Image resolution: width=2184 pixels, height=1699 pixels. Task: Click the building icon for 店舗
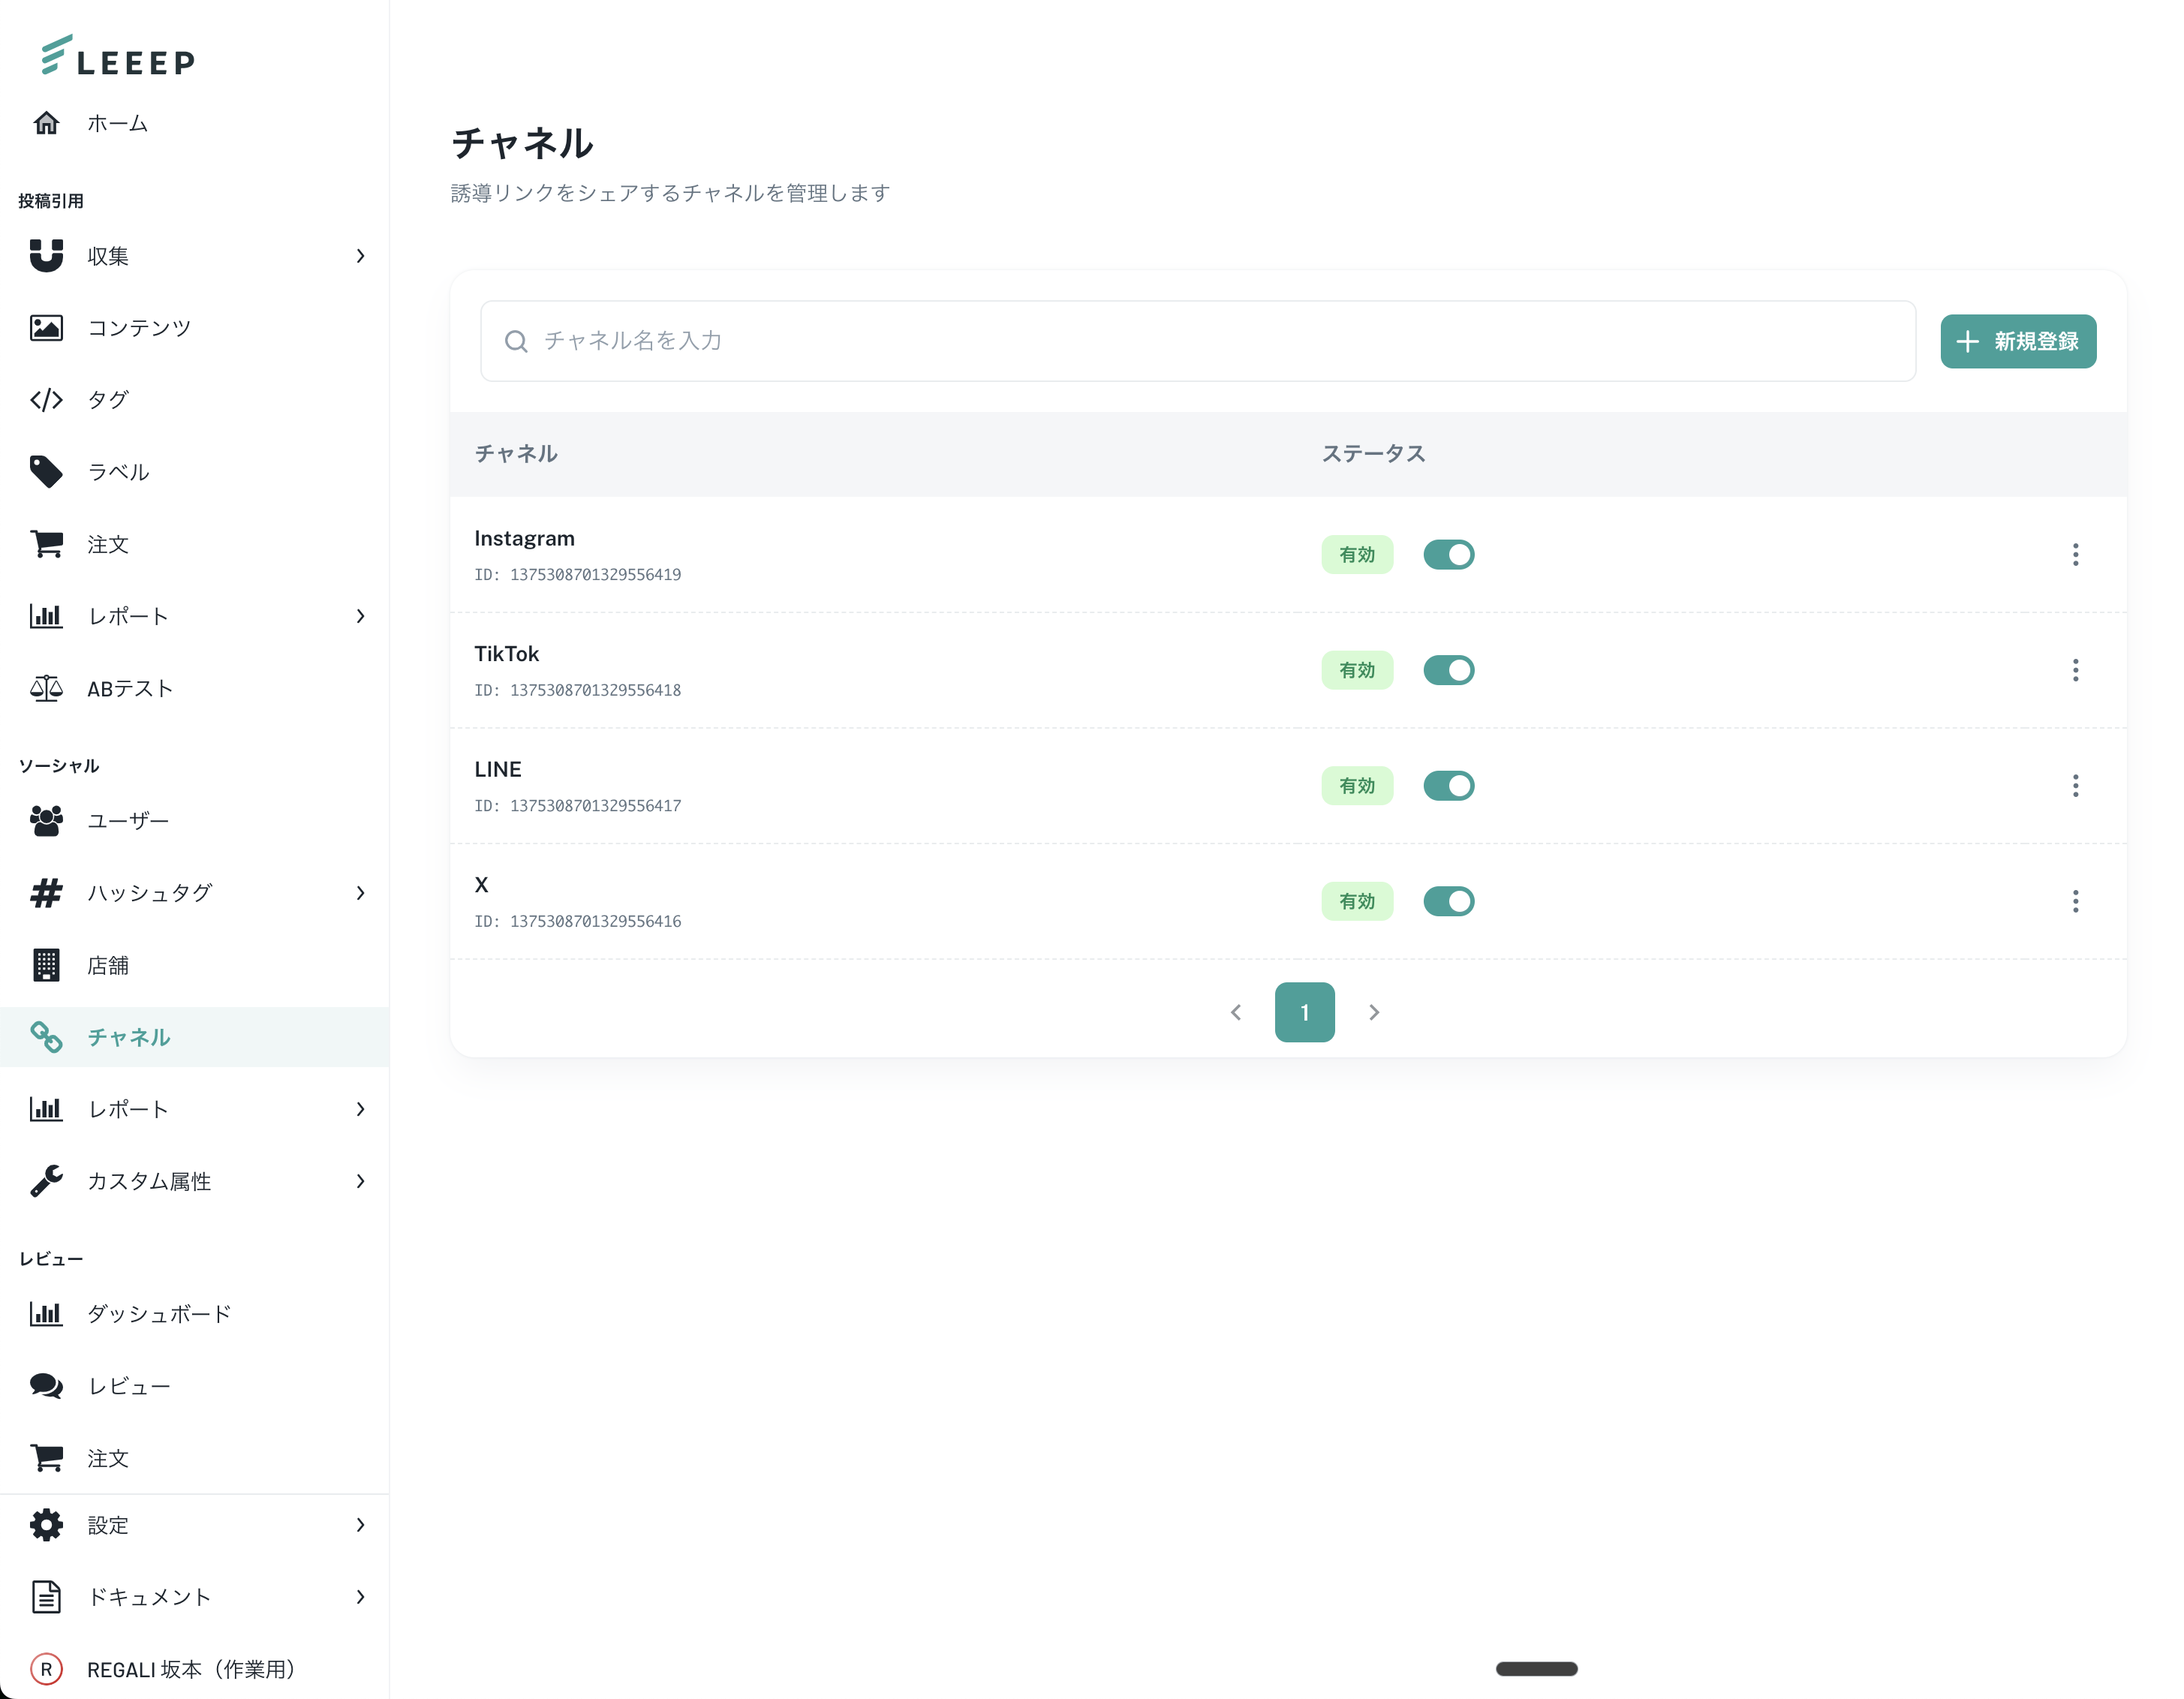click(46, 965)
